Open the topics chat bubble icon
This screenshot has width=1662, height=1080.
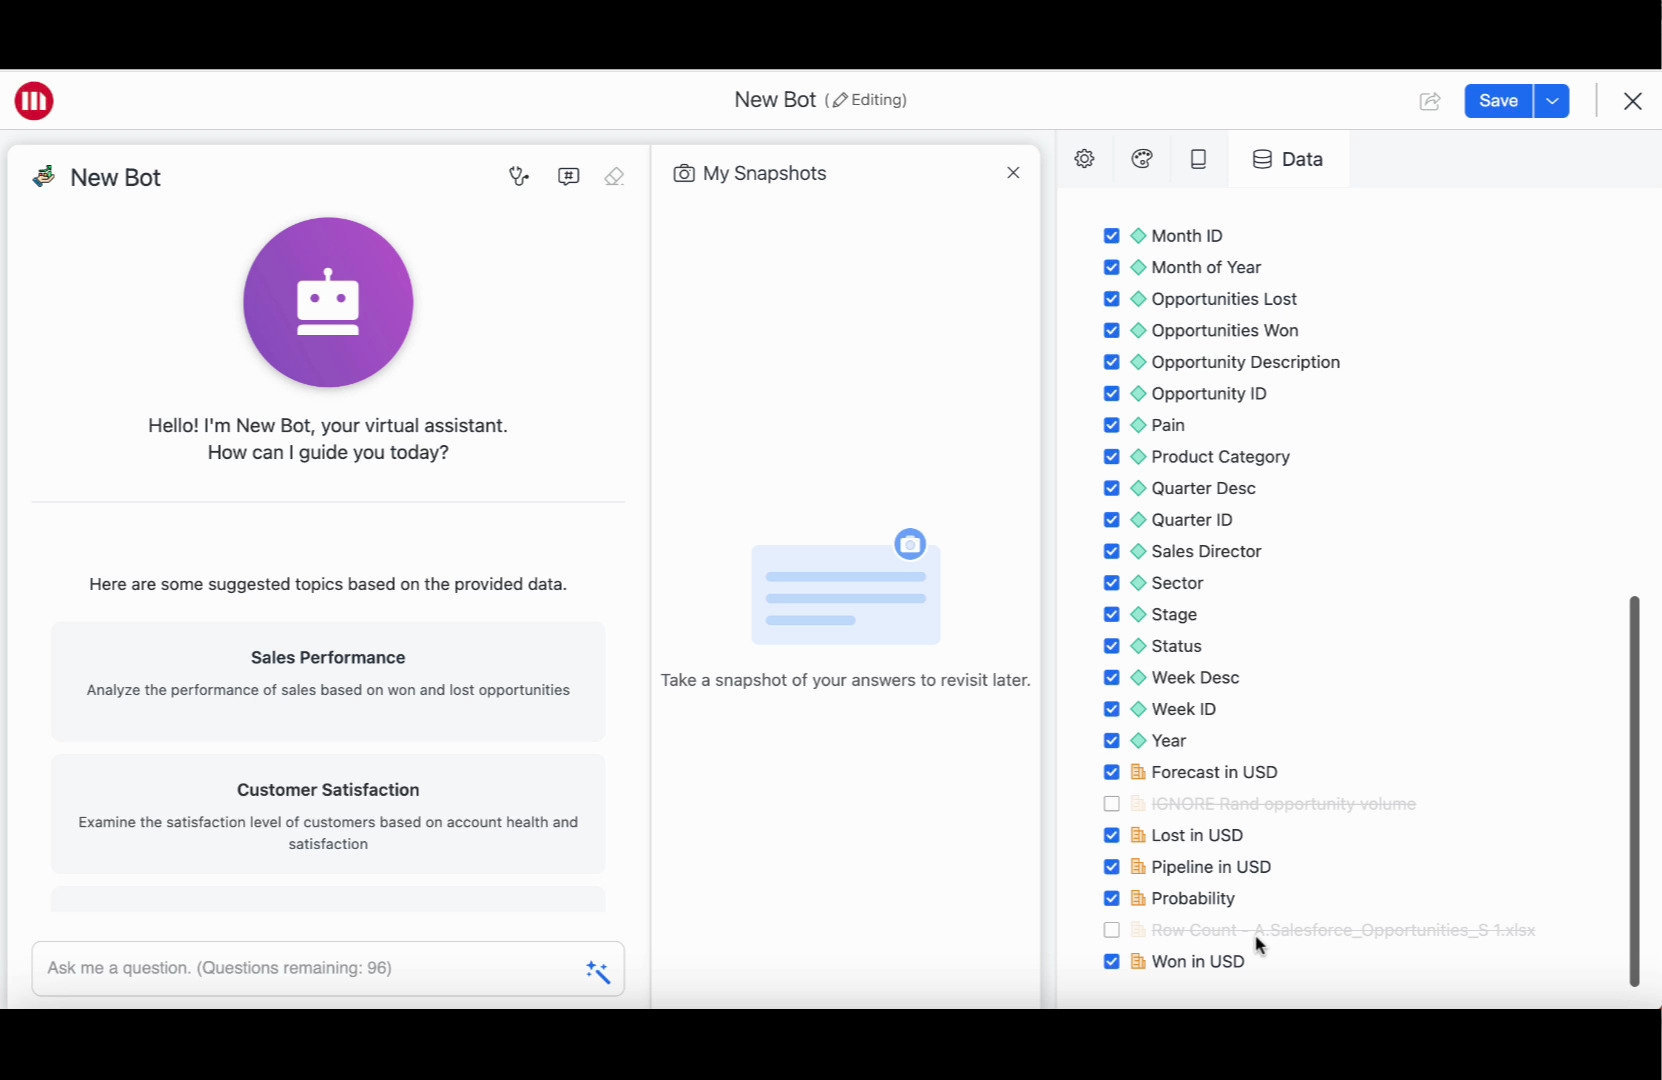[x=569, y=177]
